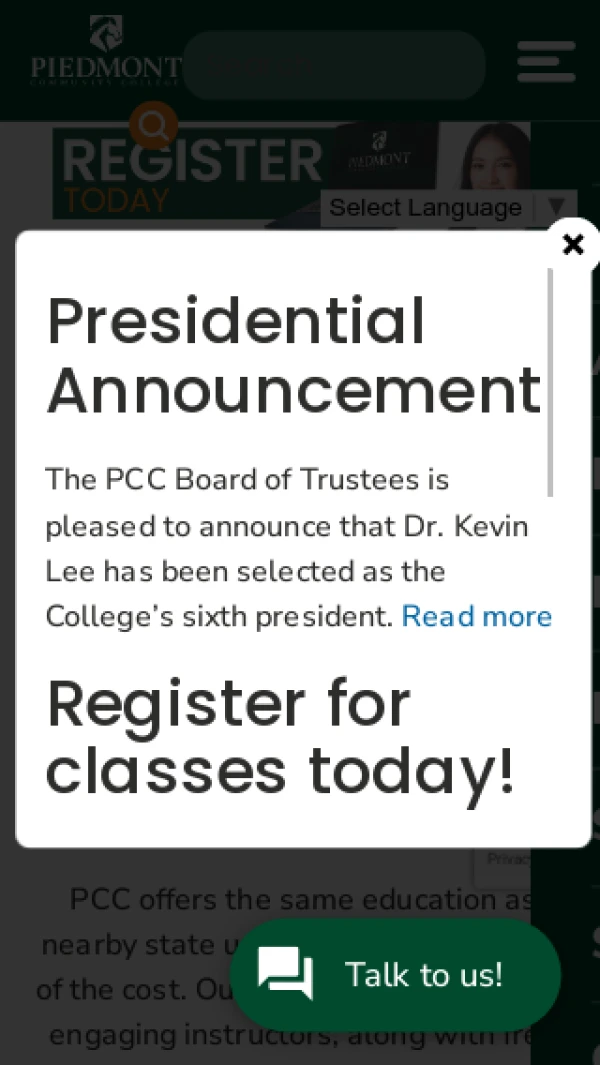Open the hamburger navigation menu

546,62
